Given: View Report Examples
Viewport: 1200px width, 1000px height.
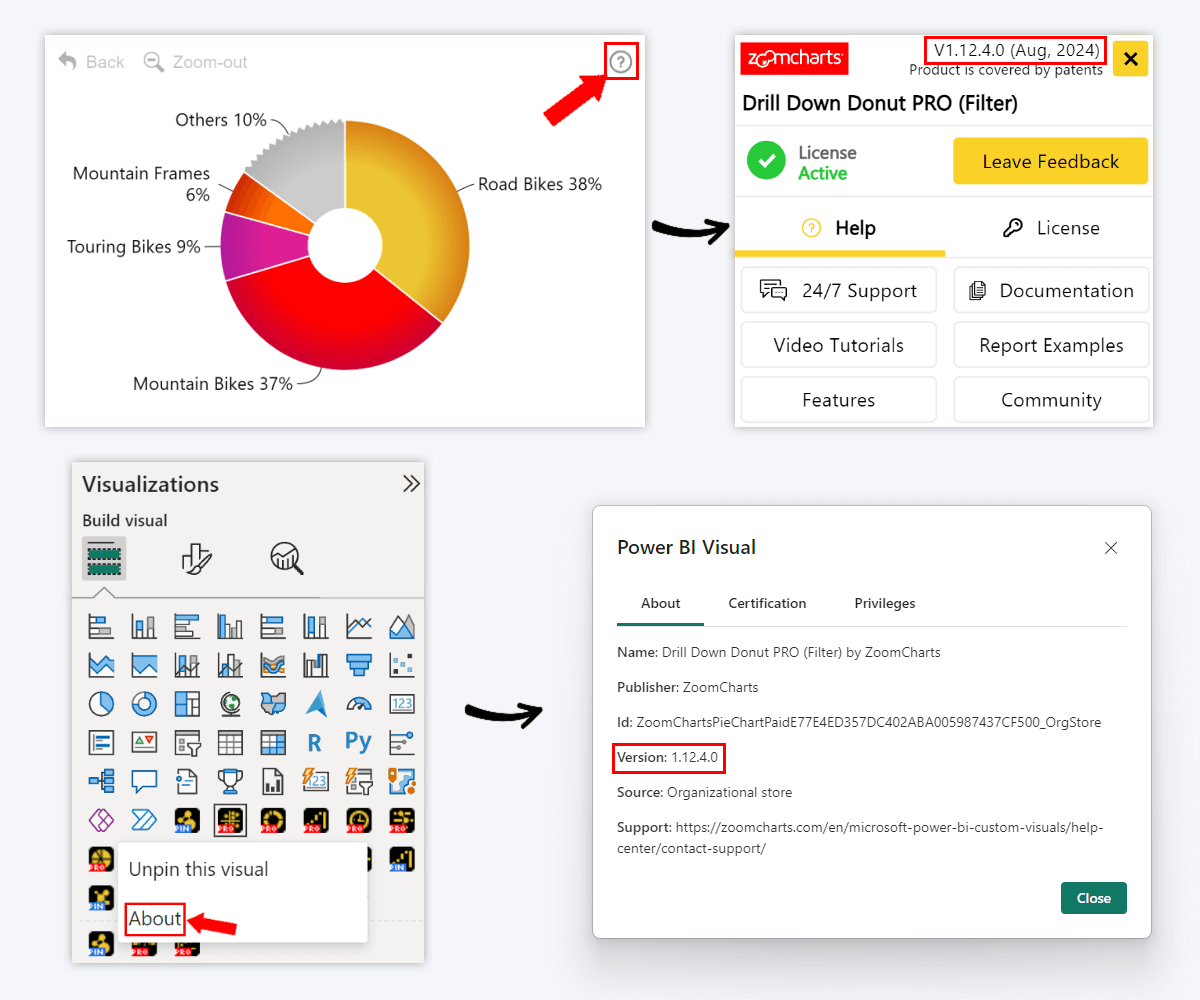Looking at the screenshot, I should coord(1051,345).
